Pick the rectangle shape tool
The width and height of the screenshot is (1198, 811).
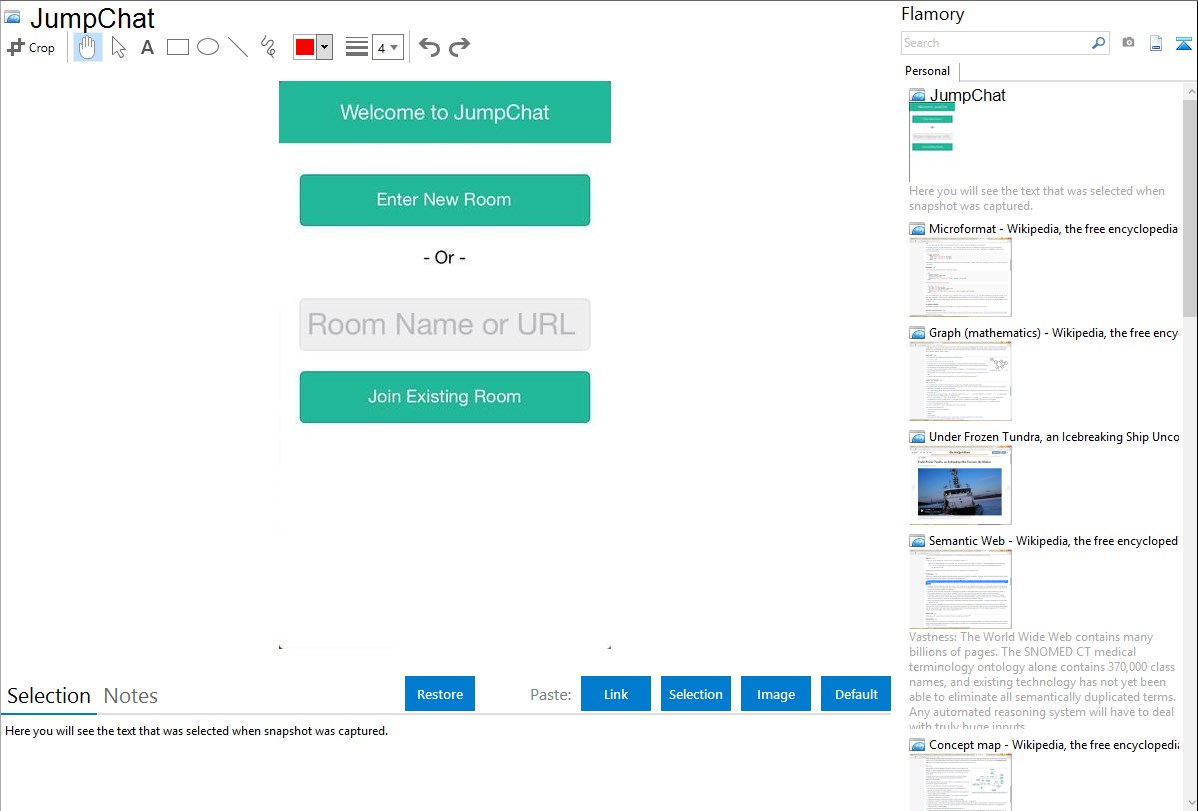tap(177, 47)
